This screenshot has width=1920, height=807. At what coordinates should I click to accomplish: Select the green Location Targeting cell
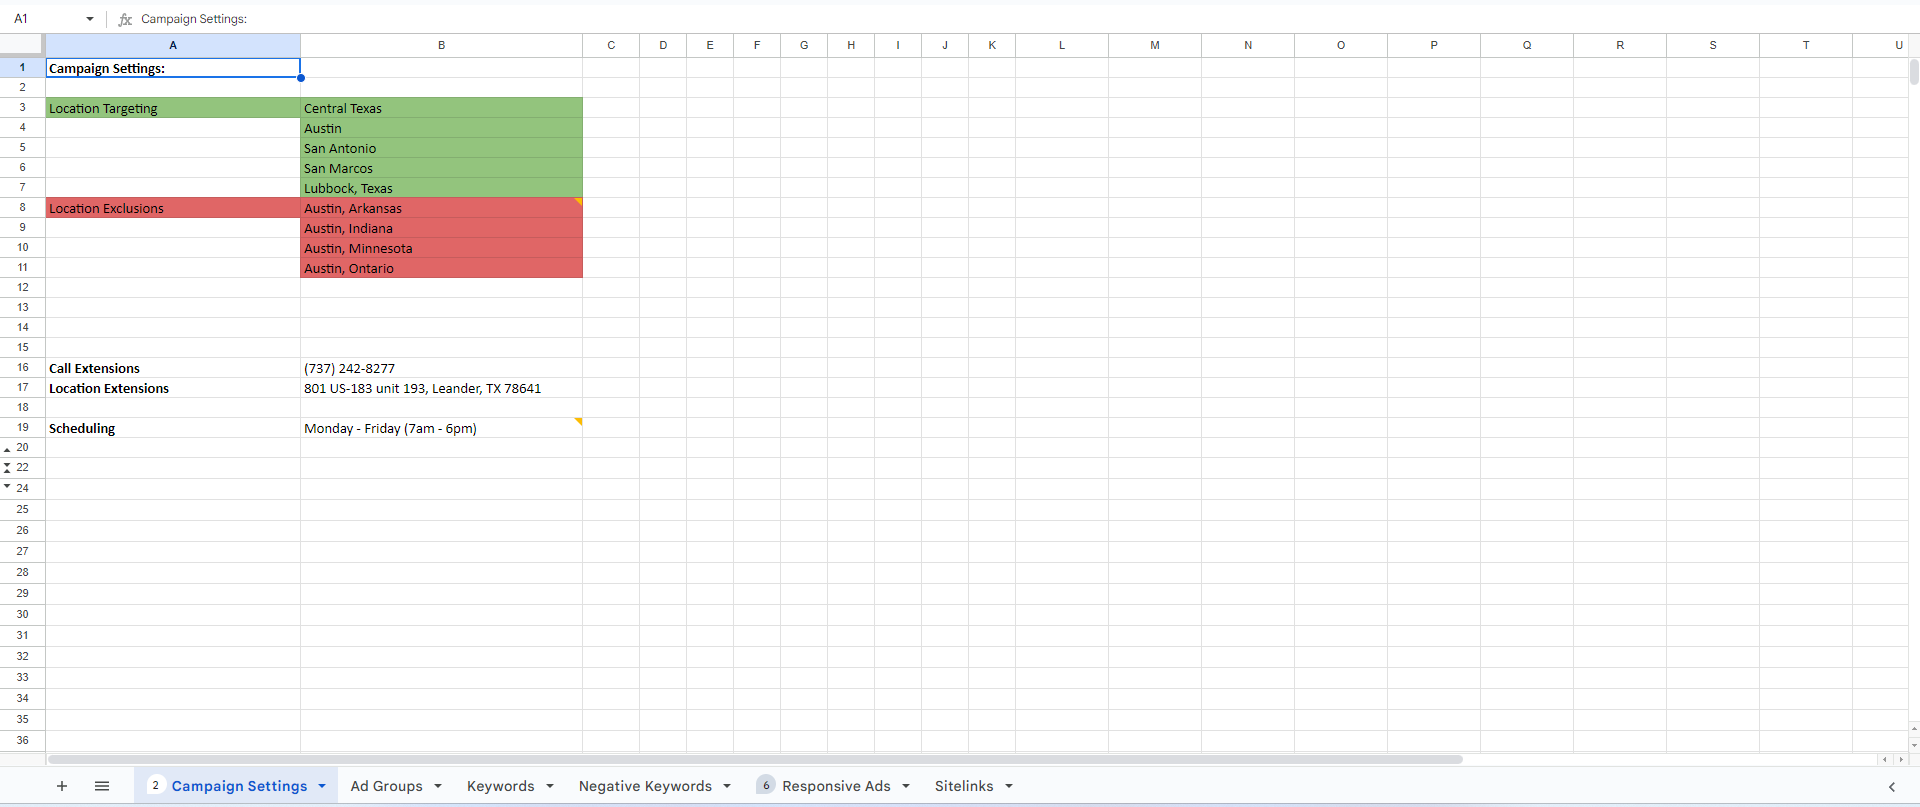173,108
